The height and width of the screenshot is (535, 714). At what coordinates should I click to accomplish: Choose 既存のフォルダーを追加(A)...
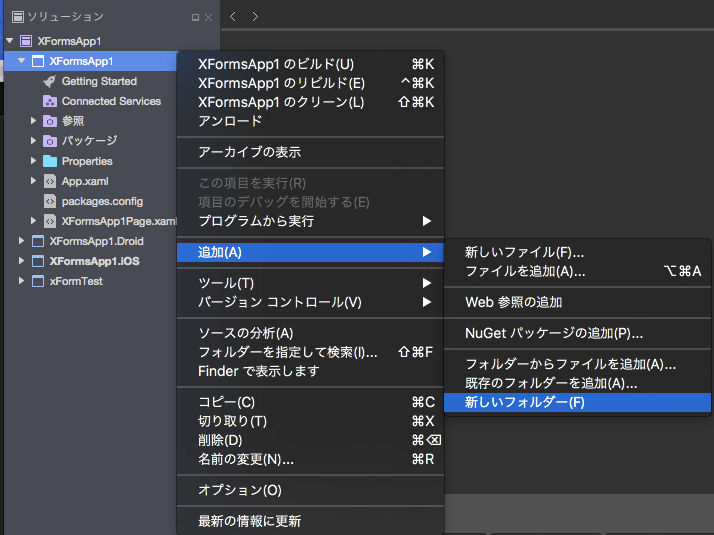(x=577, y=383)
